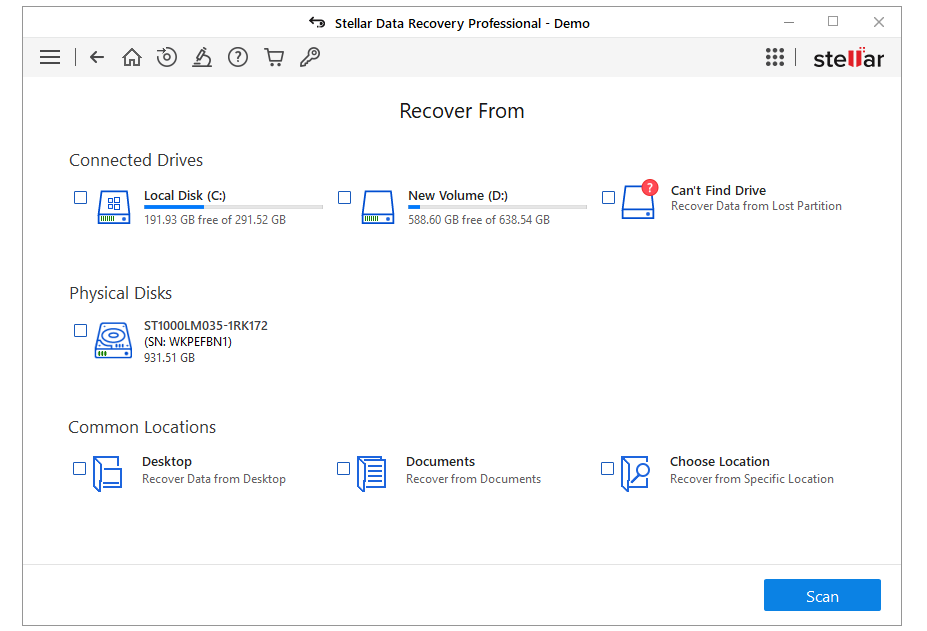This screenshot has height=631, width=927.
Task: Click '191.93 GB free of 291.52 GB'
Action: (215, 220)
